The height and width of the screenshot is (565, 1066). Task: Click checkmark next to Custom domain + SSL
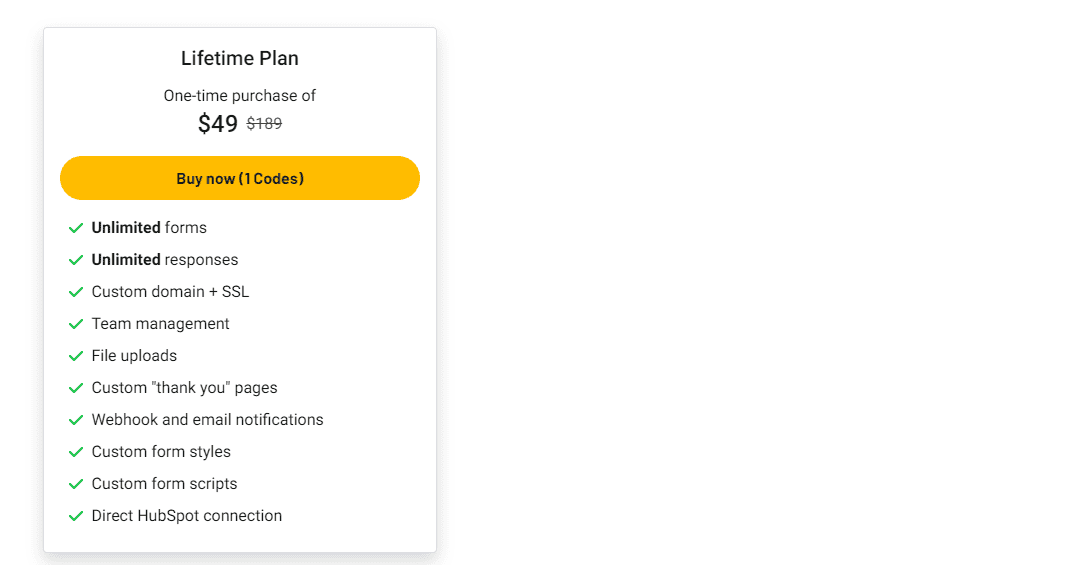click(x=75, y=292)
